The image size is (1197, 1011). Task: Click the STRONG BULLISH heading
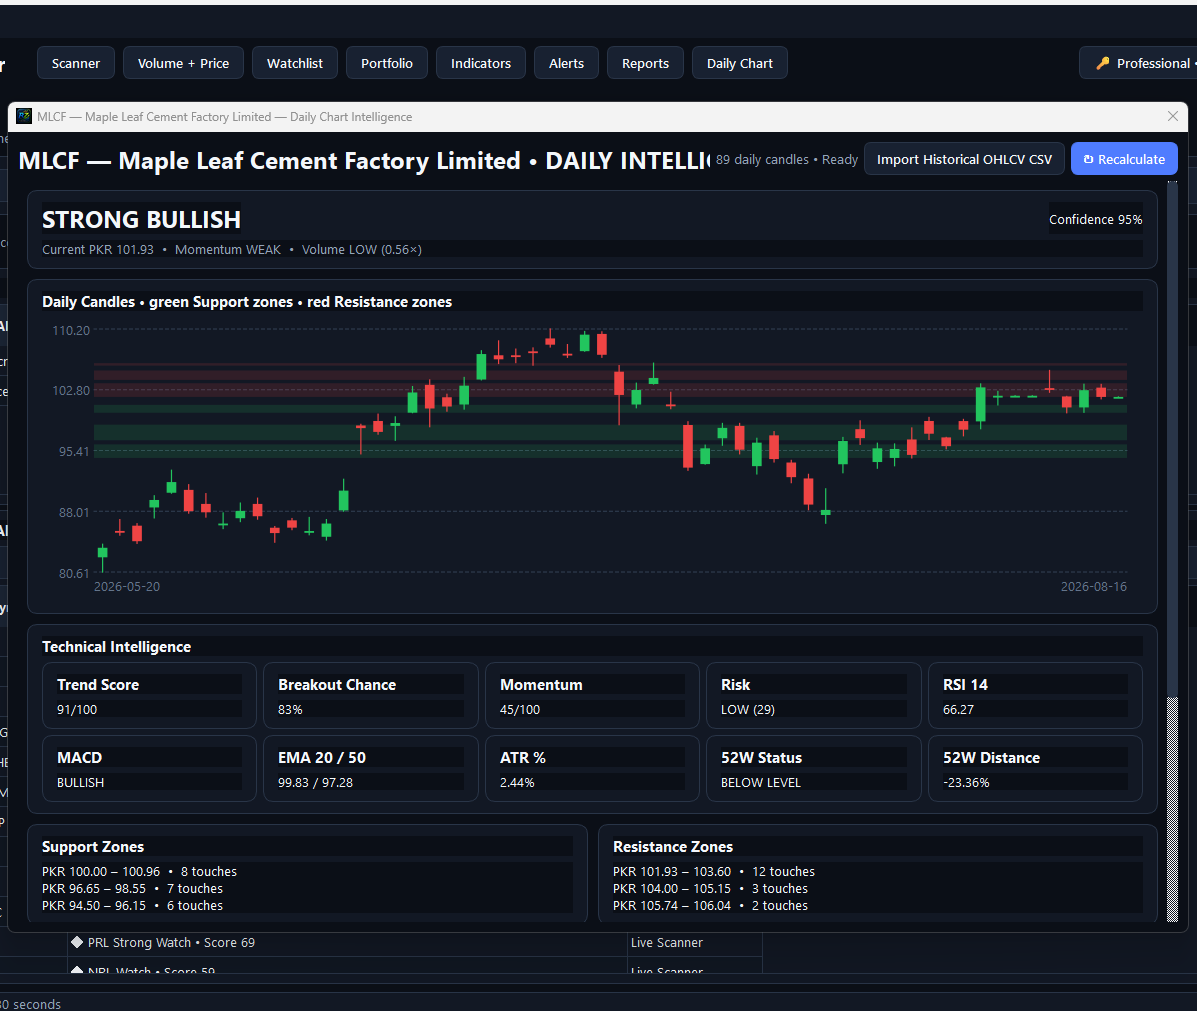click(x=141, y=220)
